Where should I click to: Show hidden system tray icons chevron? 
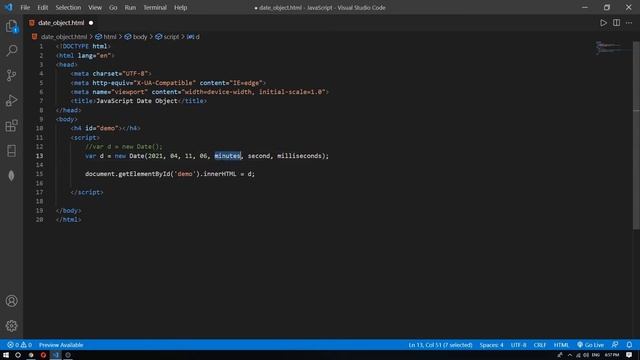(570, 355)
